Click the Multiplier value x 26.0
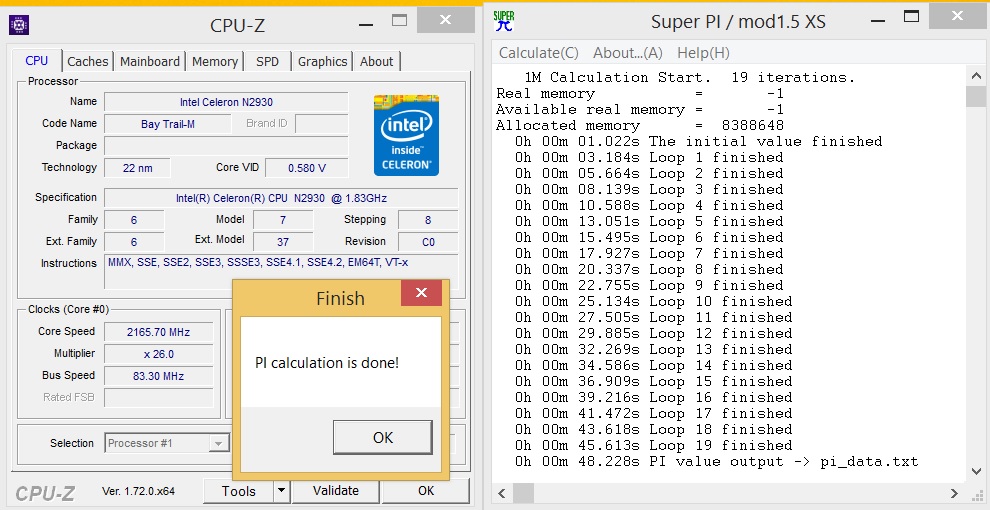This screenshot has height=510, width=990. click(x=158, y=354)
